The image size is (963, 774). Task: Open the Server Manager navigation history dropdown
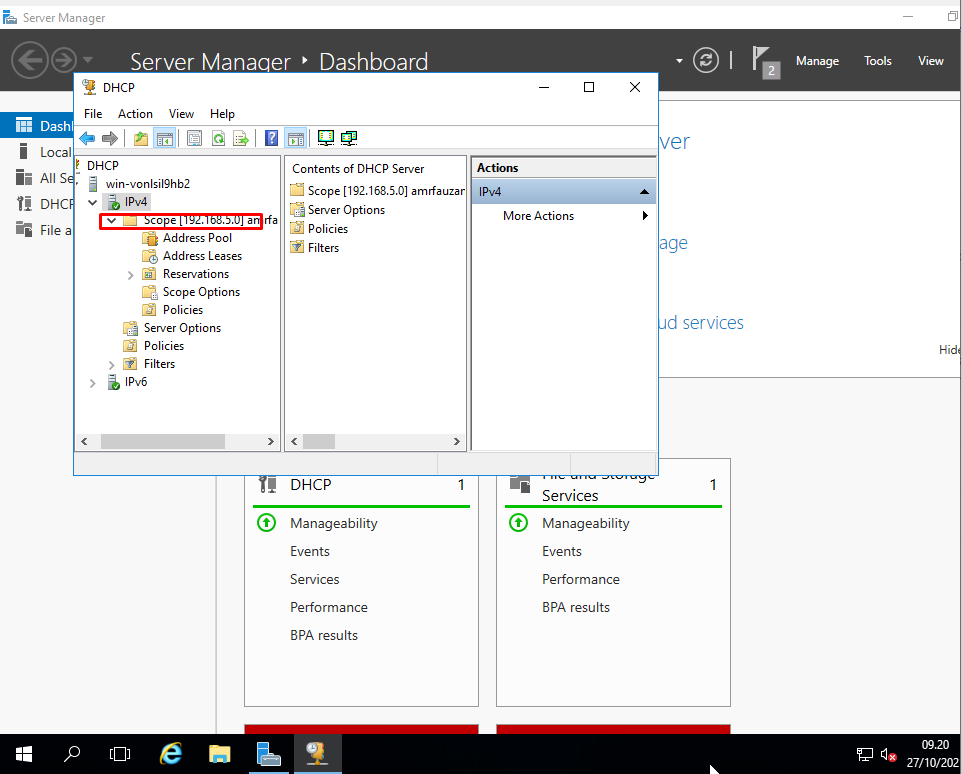[88, 60]
